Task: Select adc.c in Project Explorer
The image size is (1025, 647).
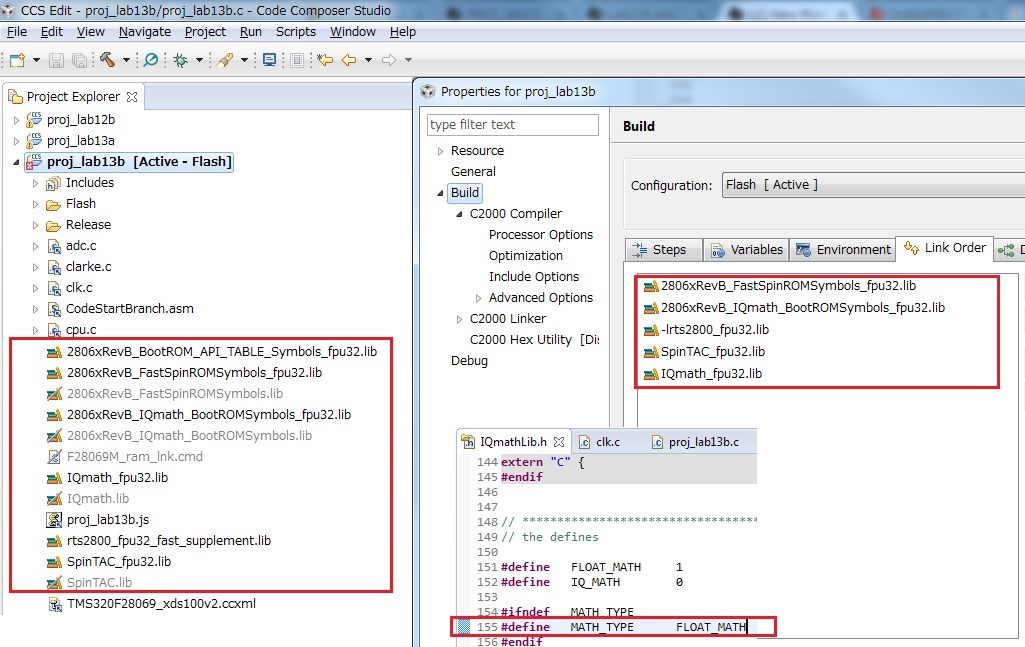Action: coord(81,246)
